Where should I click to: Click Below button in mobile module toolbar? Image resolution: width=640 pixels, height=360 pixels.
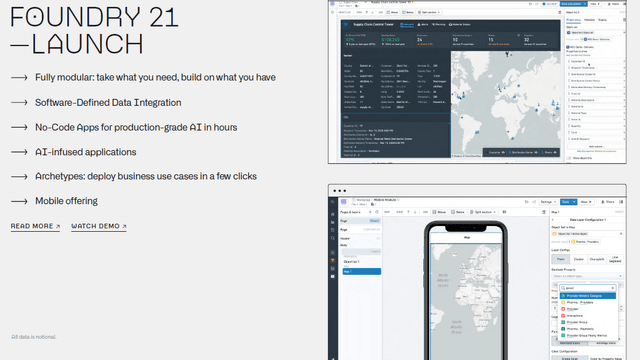pyautogui.click(x=458, y=212)
